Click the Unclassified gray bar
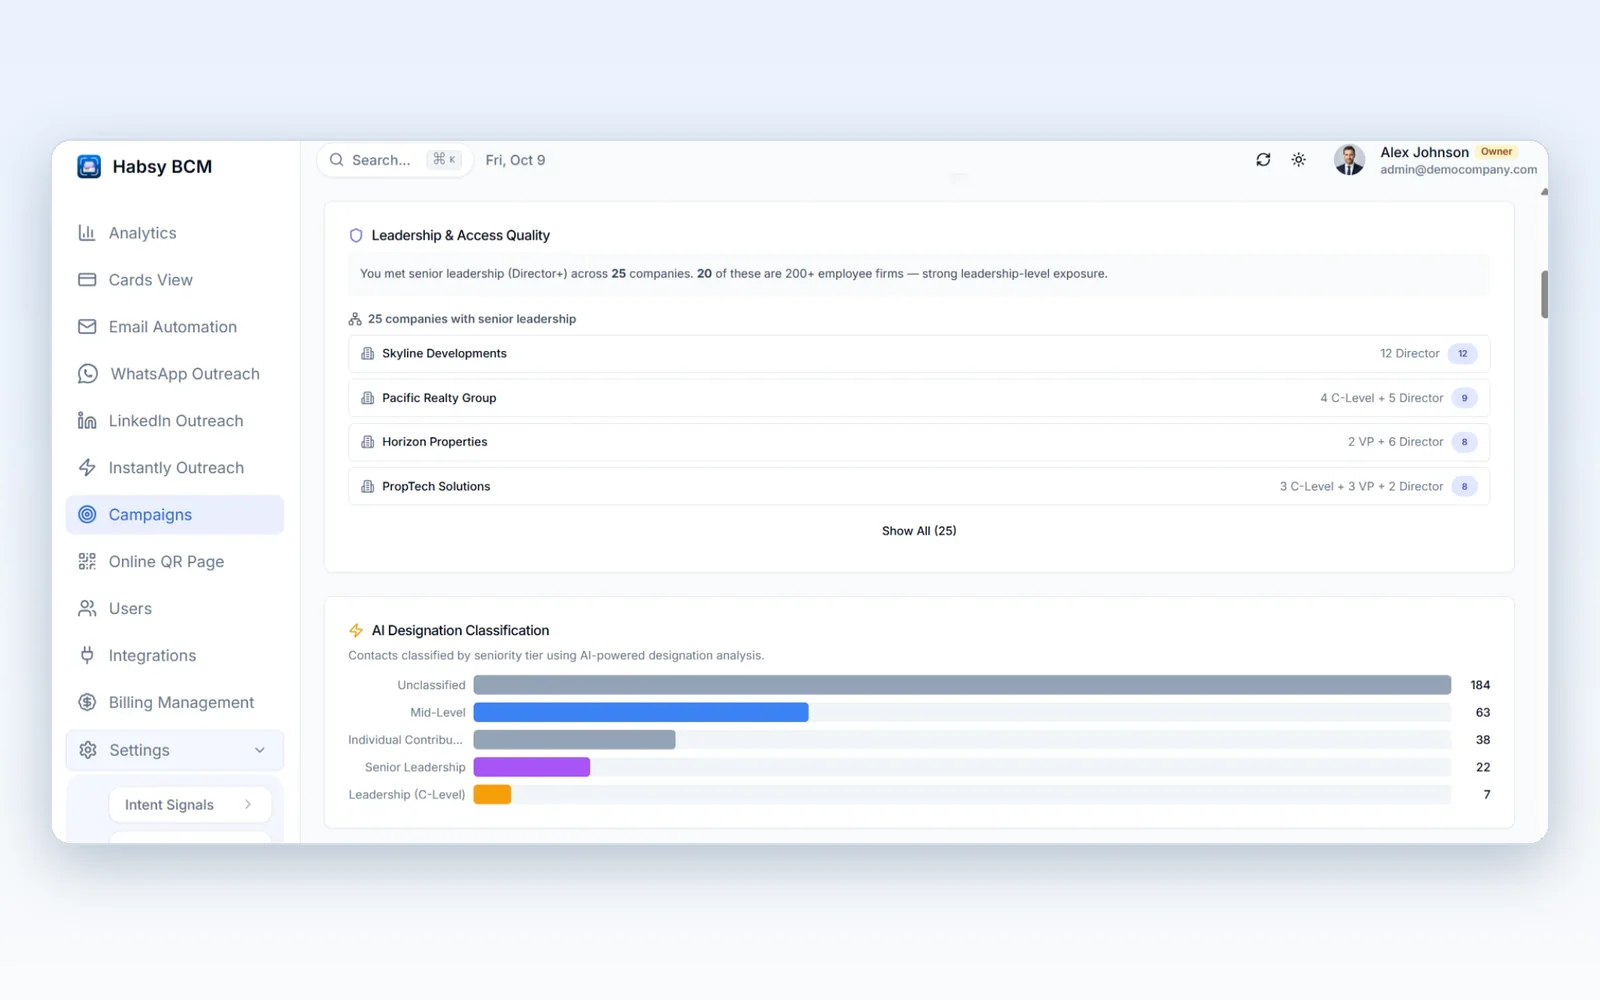 coord(962,685)
